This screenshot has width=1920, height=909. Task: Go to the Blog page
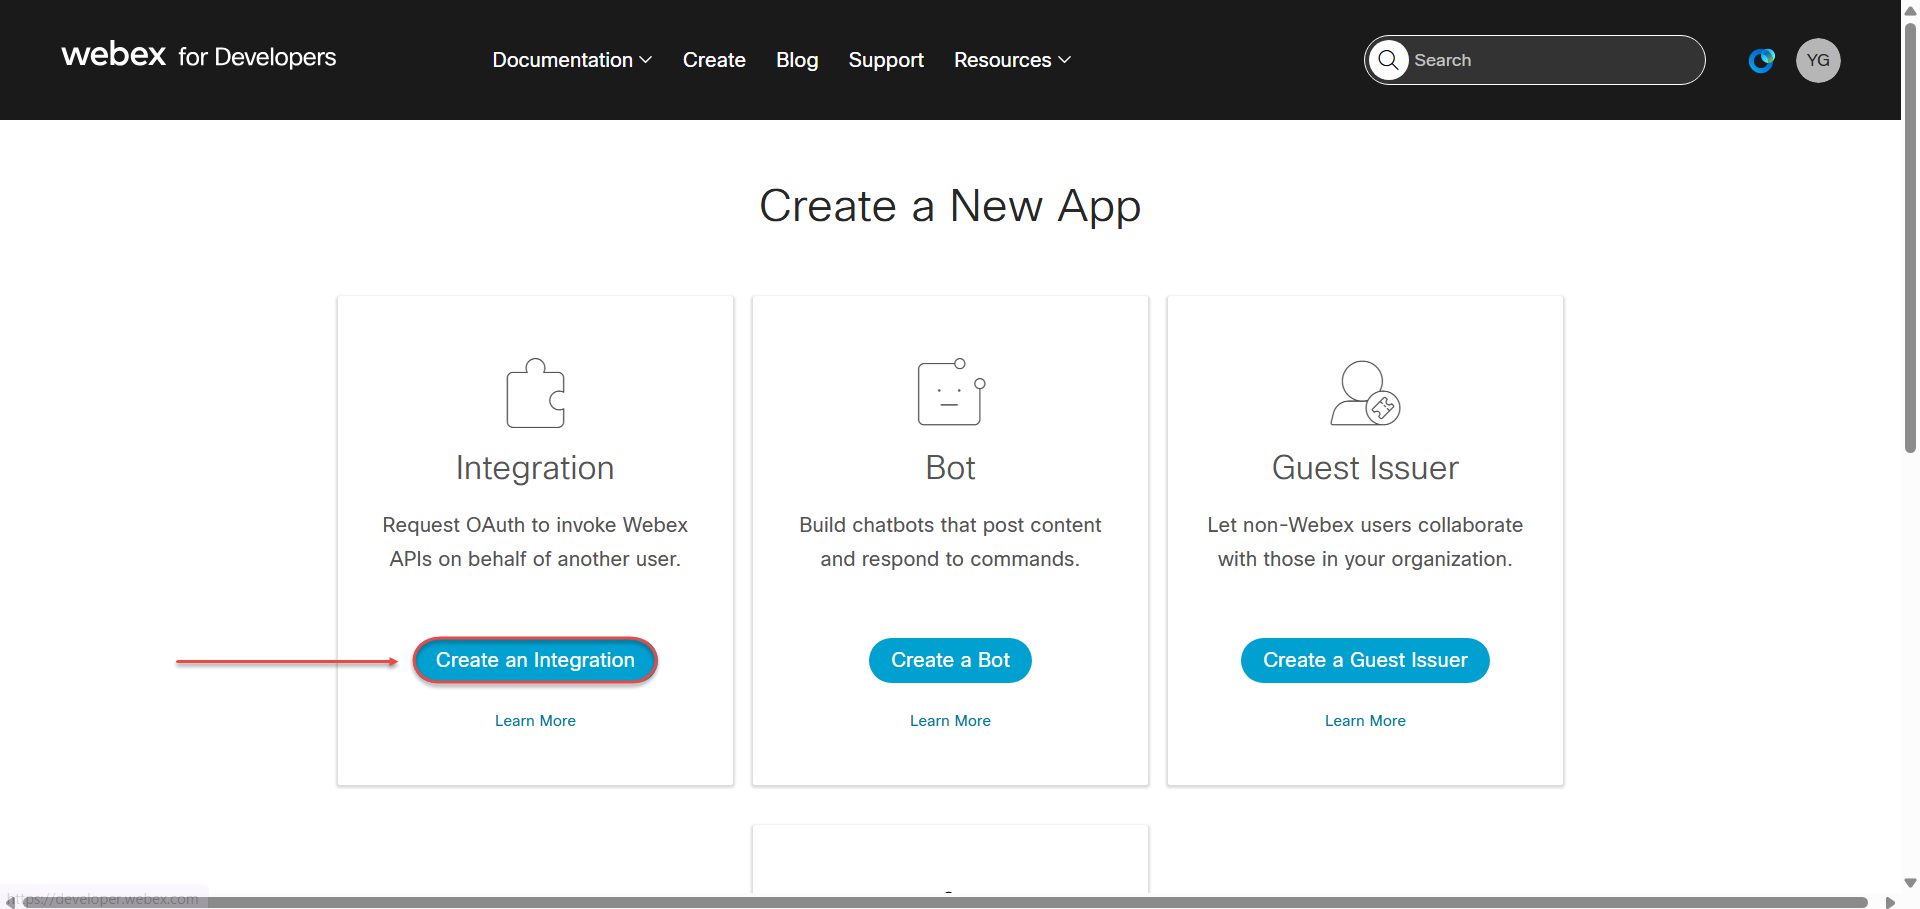pyautogui.click(x=797, y=60)
